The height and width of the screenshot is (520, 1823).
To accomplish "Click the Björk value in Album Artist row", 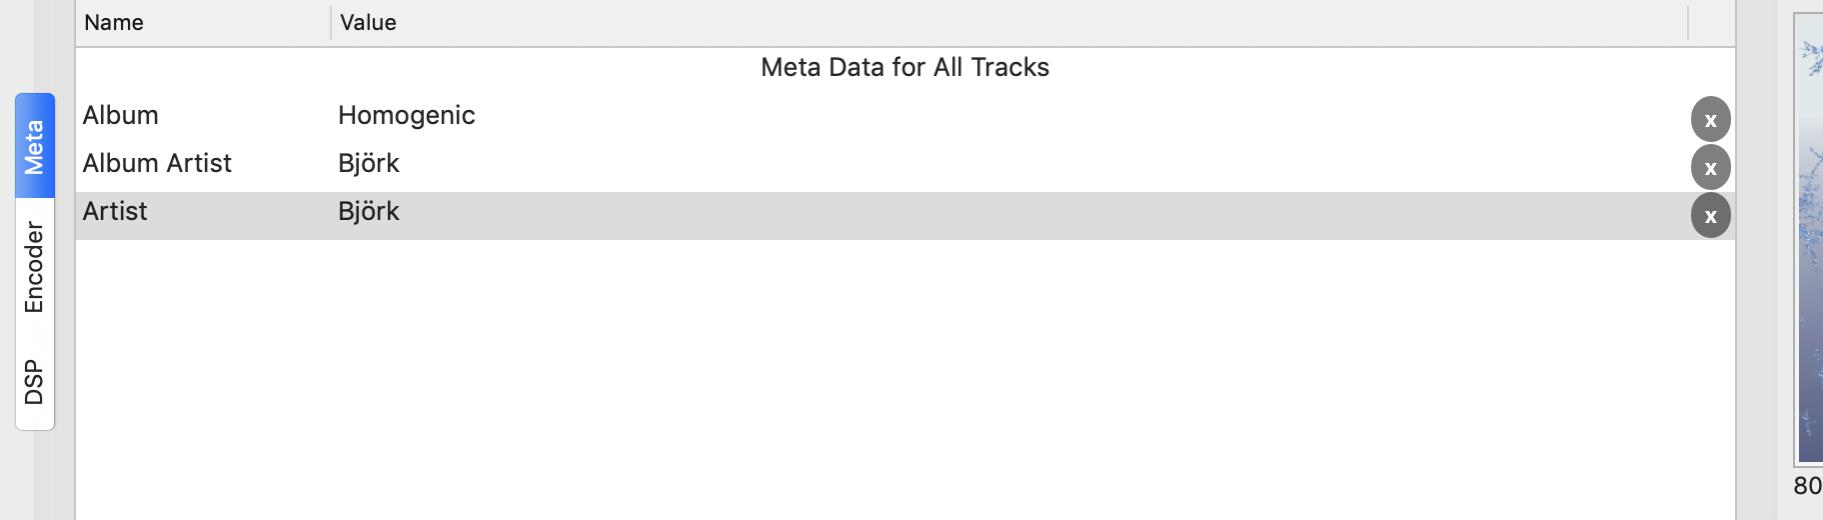I will coord(369,164).
